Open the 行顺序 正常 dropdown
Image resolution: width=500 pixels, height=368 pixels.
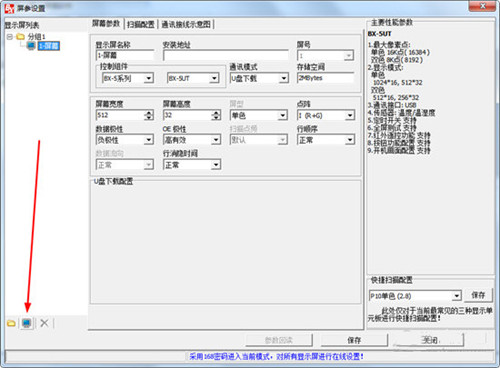(x=349, y=140)
